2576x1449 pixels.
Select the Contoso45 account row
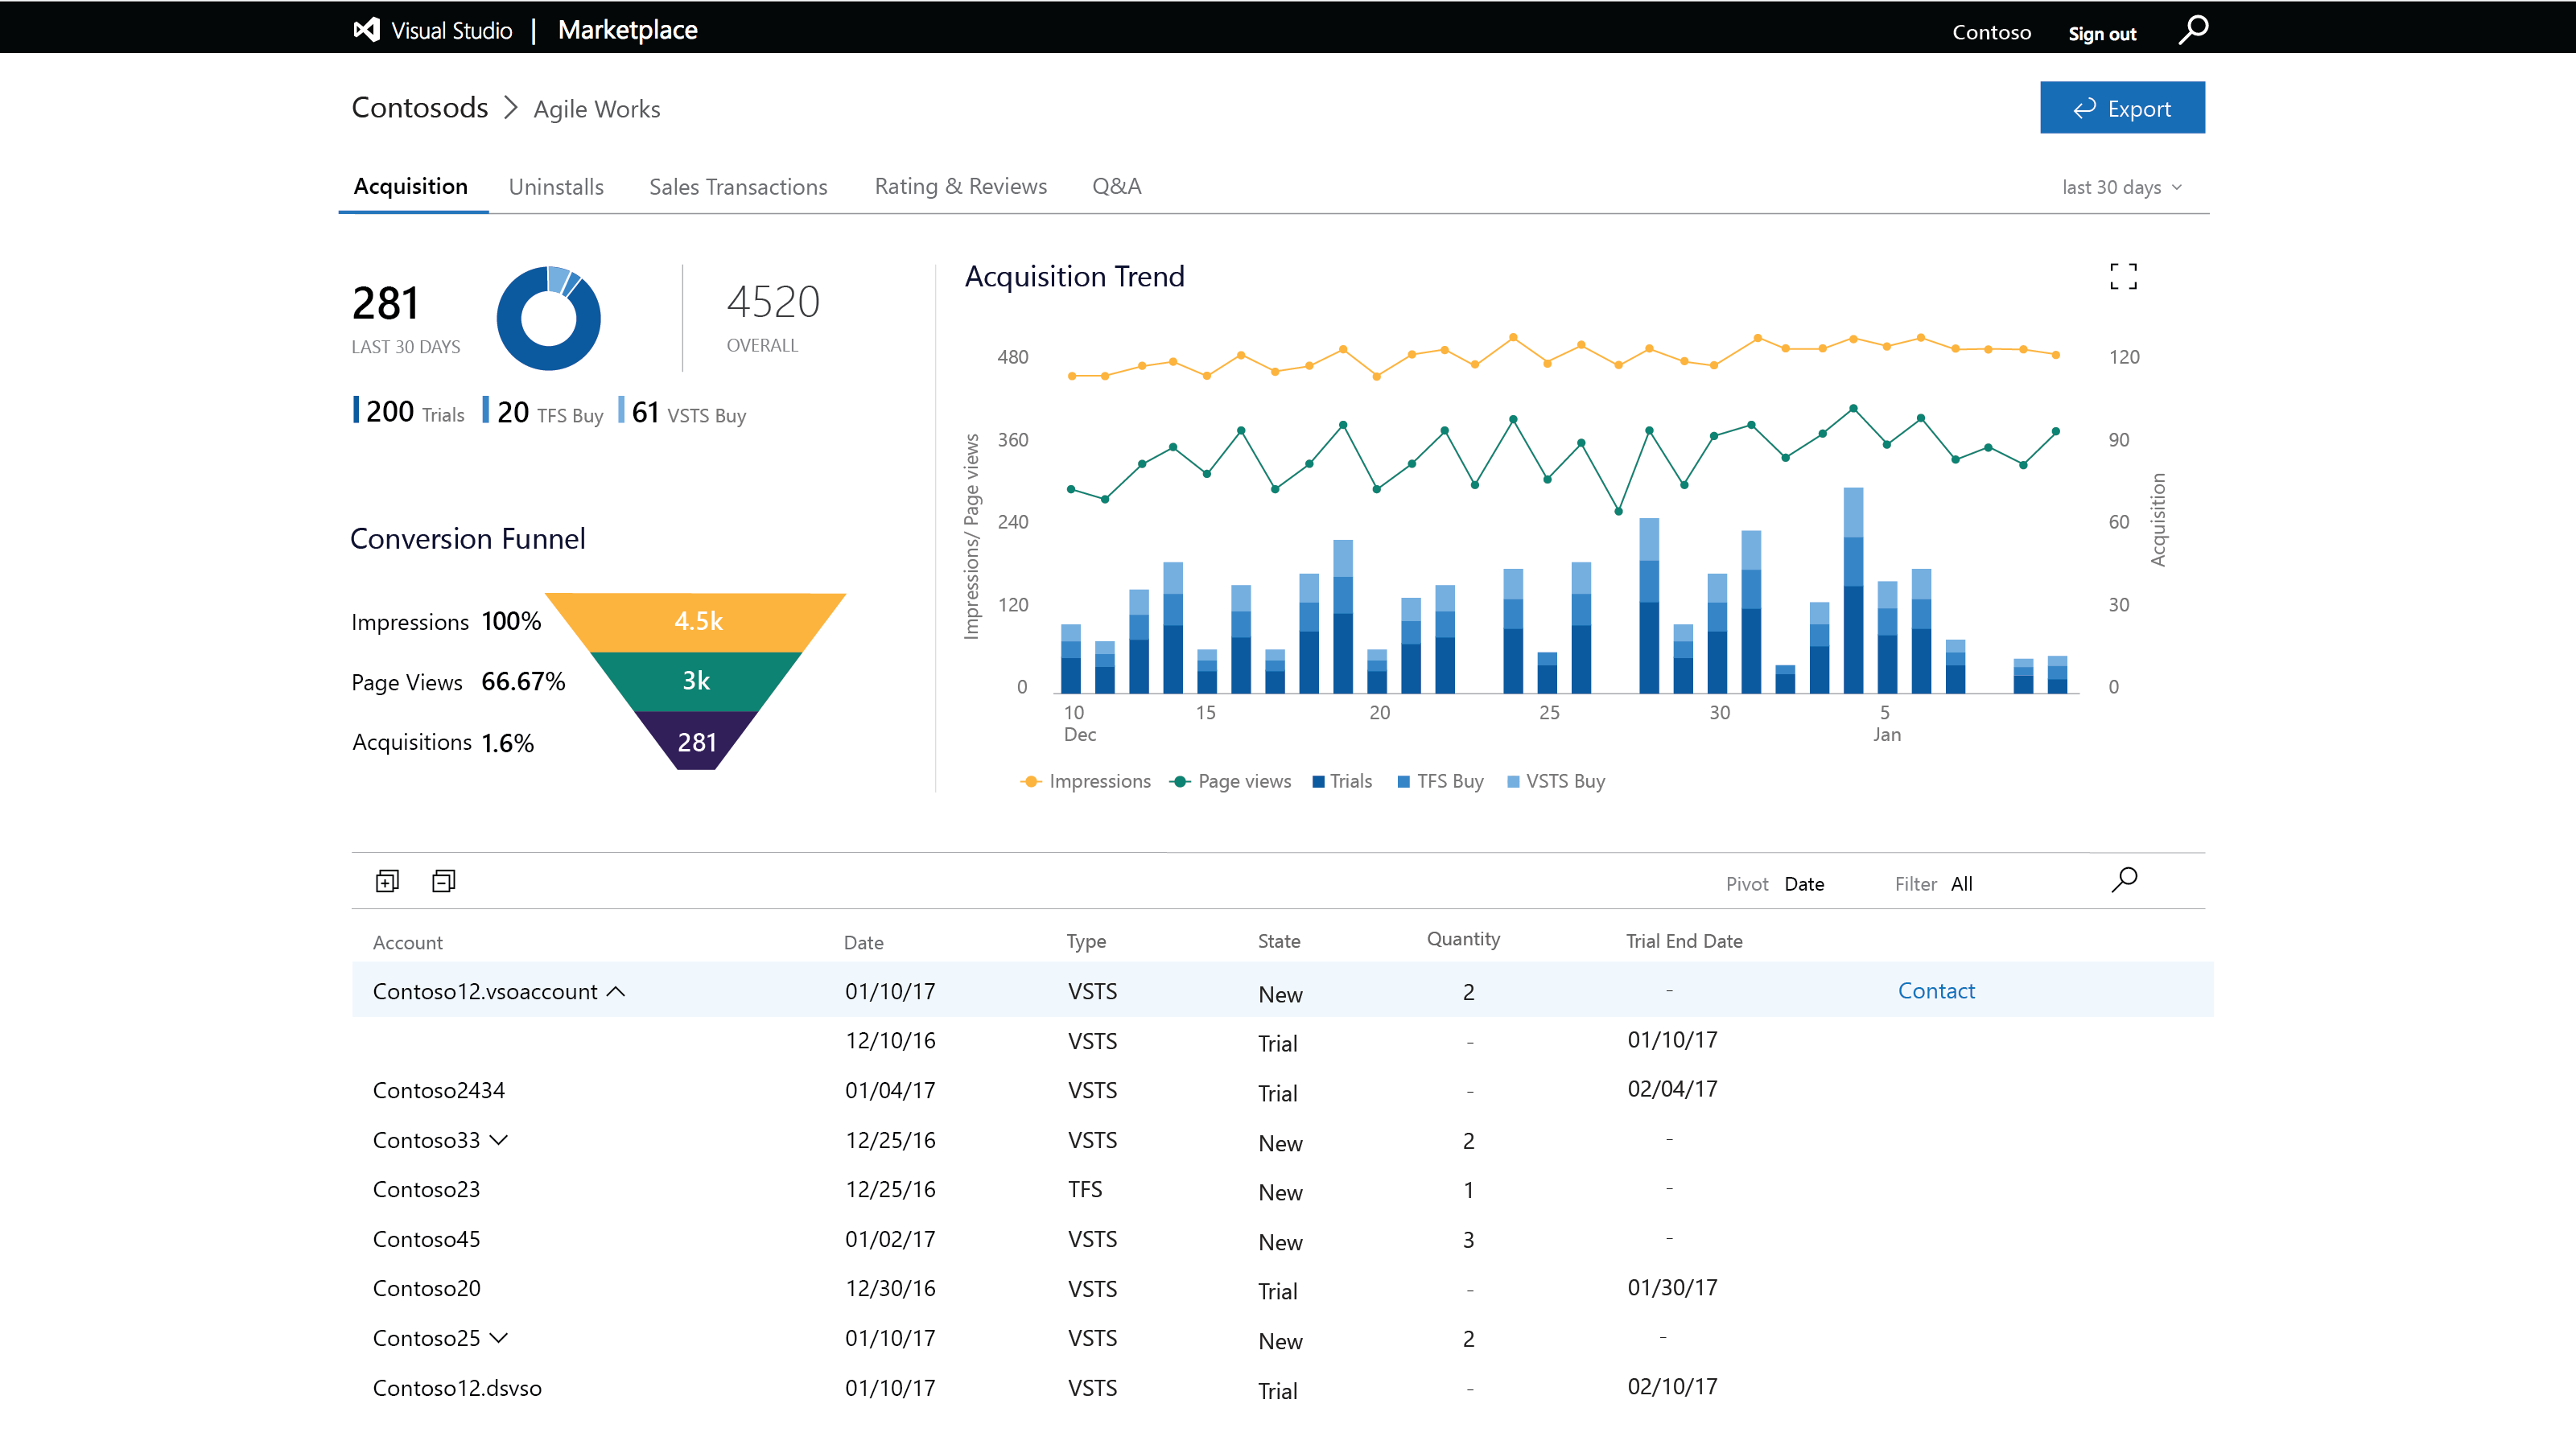tap(1282, 1239)
